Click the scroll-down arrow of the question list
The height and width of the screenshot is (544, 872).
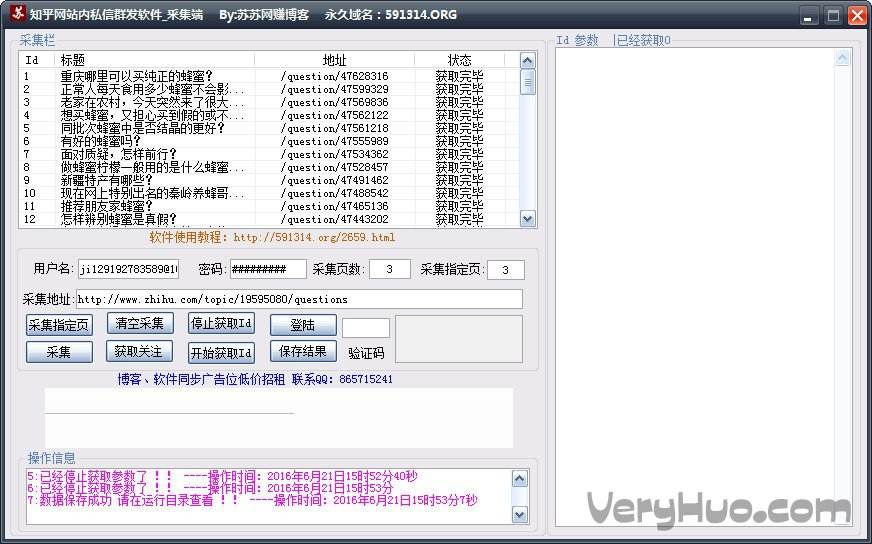(x=528, y=219)
